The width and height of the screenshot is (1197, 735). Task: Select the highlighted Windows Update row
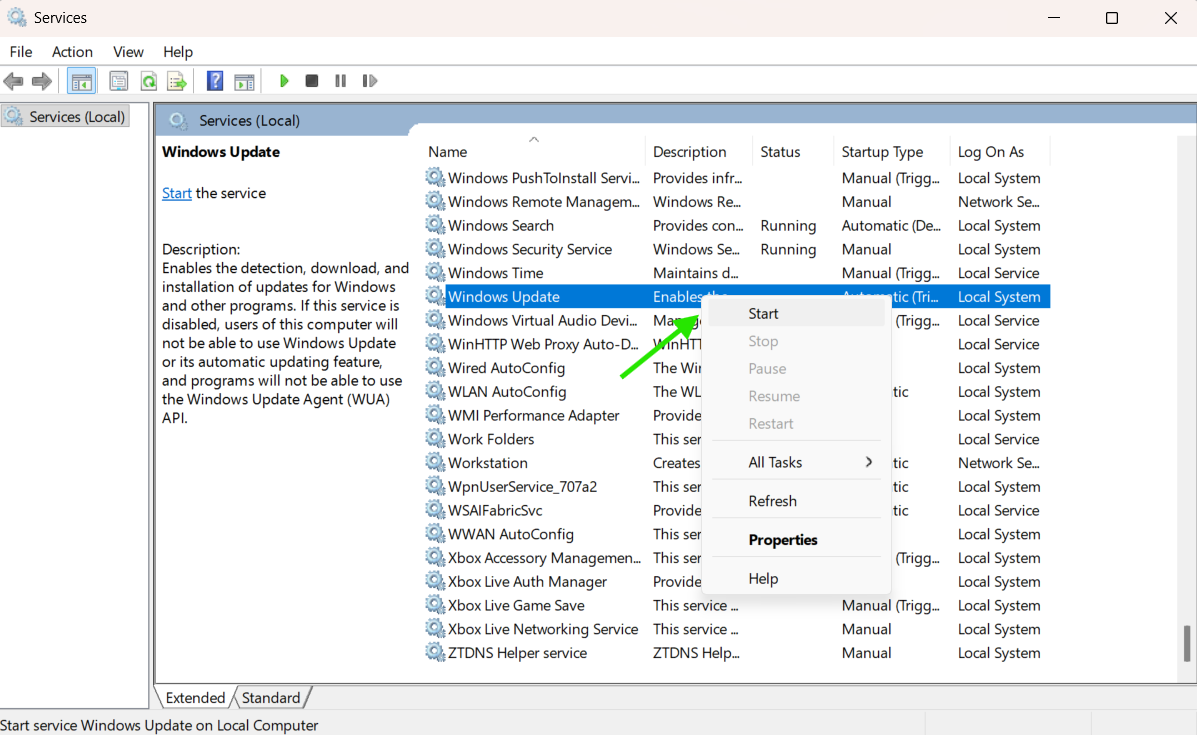click(737, 296)
